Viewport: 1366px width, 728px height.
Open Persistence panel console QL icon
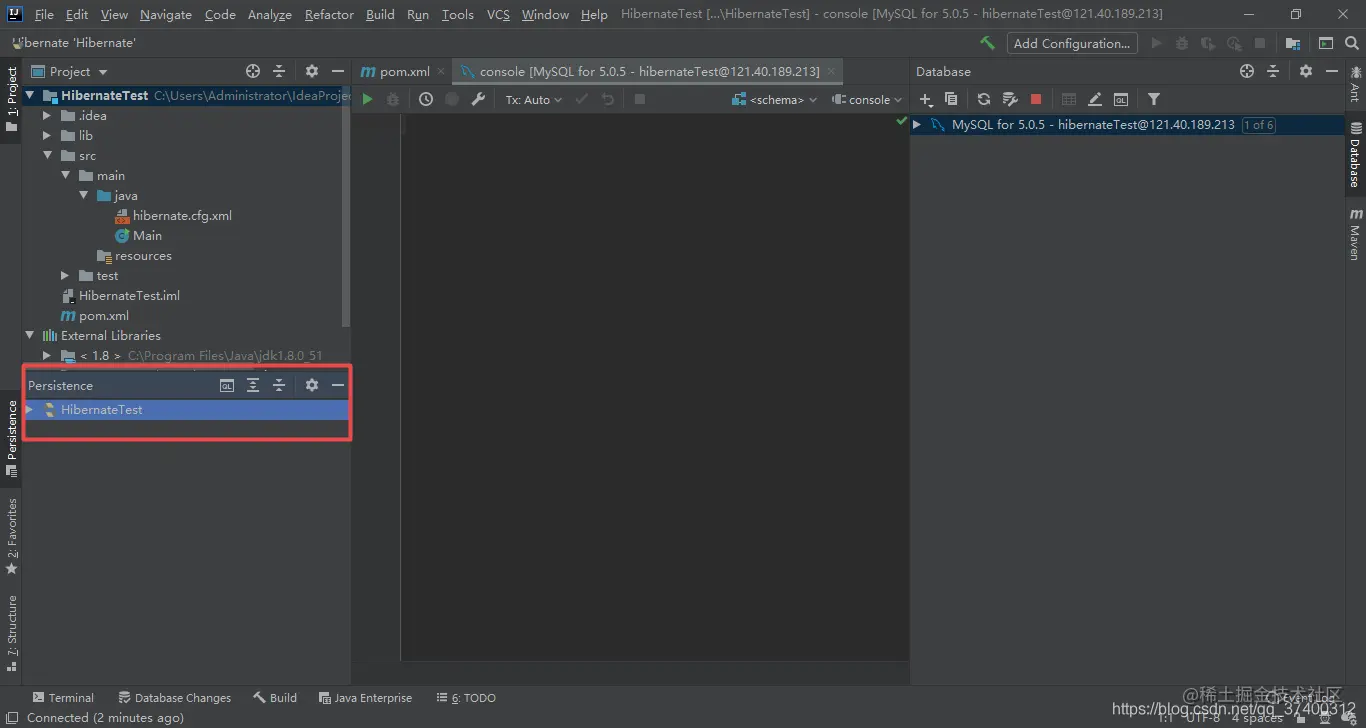(227, 385)
